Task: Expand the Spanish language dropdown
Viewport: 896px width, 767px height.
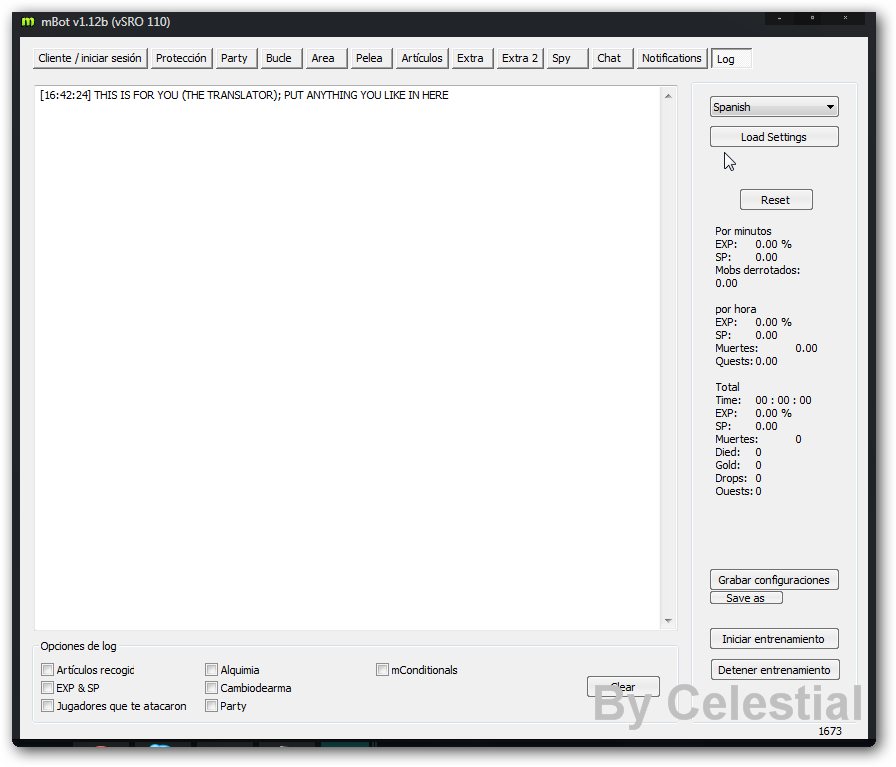Action: tap(774, 107)
